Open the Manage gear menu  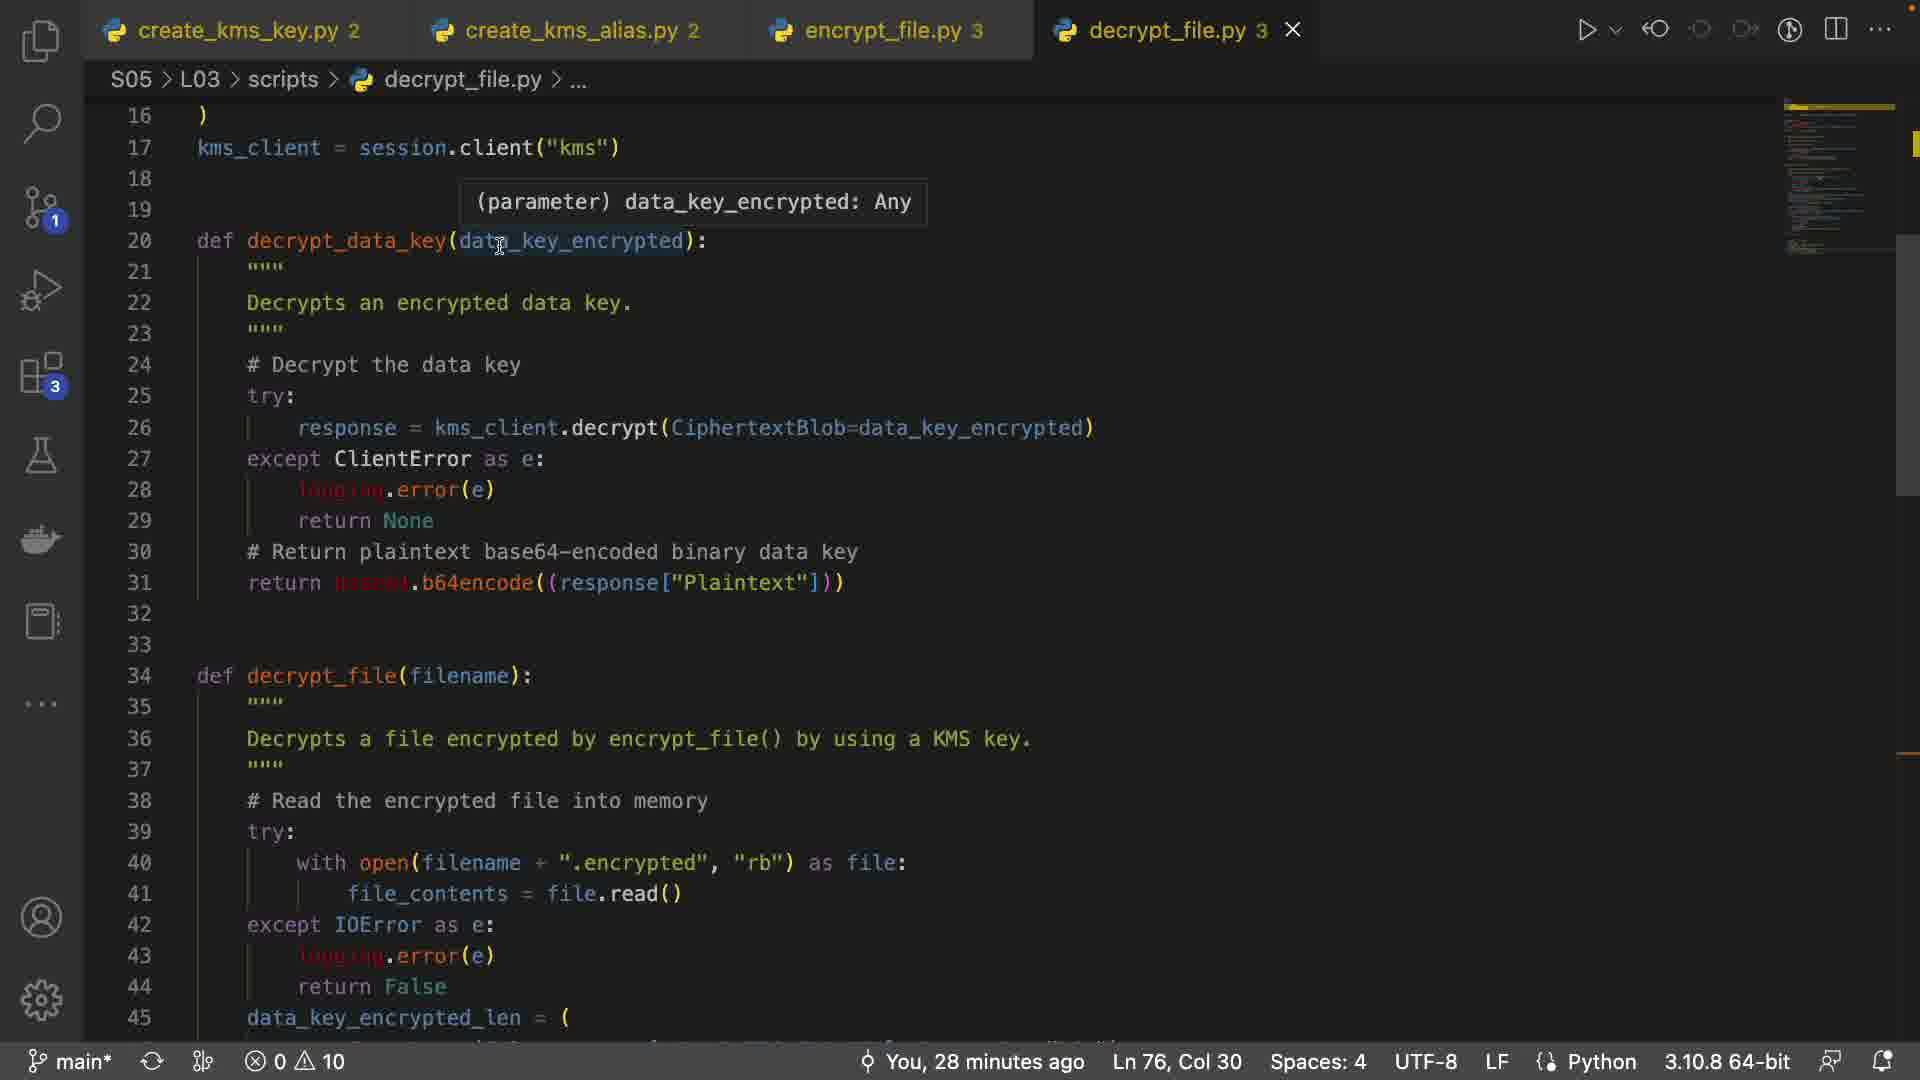(41, 999)
